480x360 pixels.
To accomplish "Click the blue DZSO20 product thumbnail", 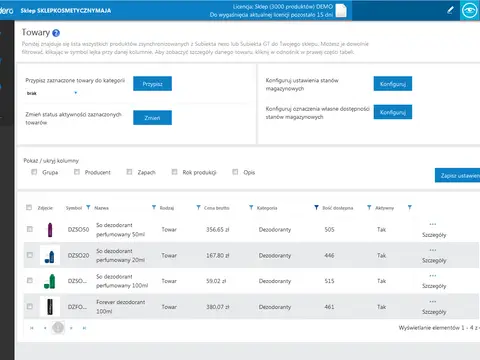I will 50,255.
